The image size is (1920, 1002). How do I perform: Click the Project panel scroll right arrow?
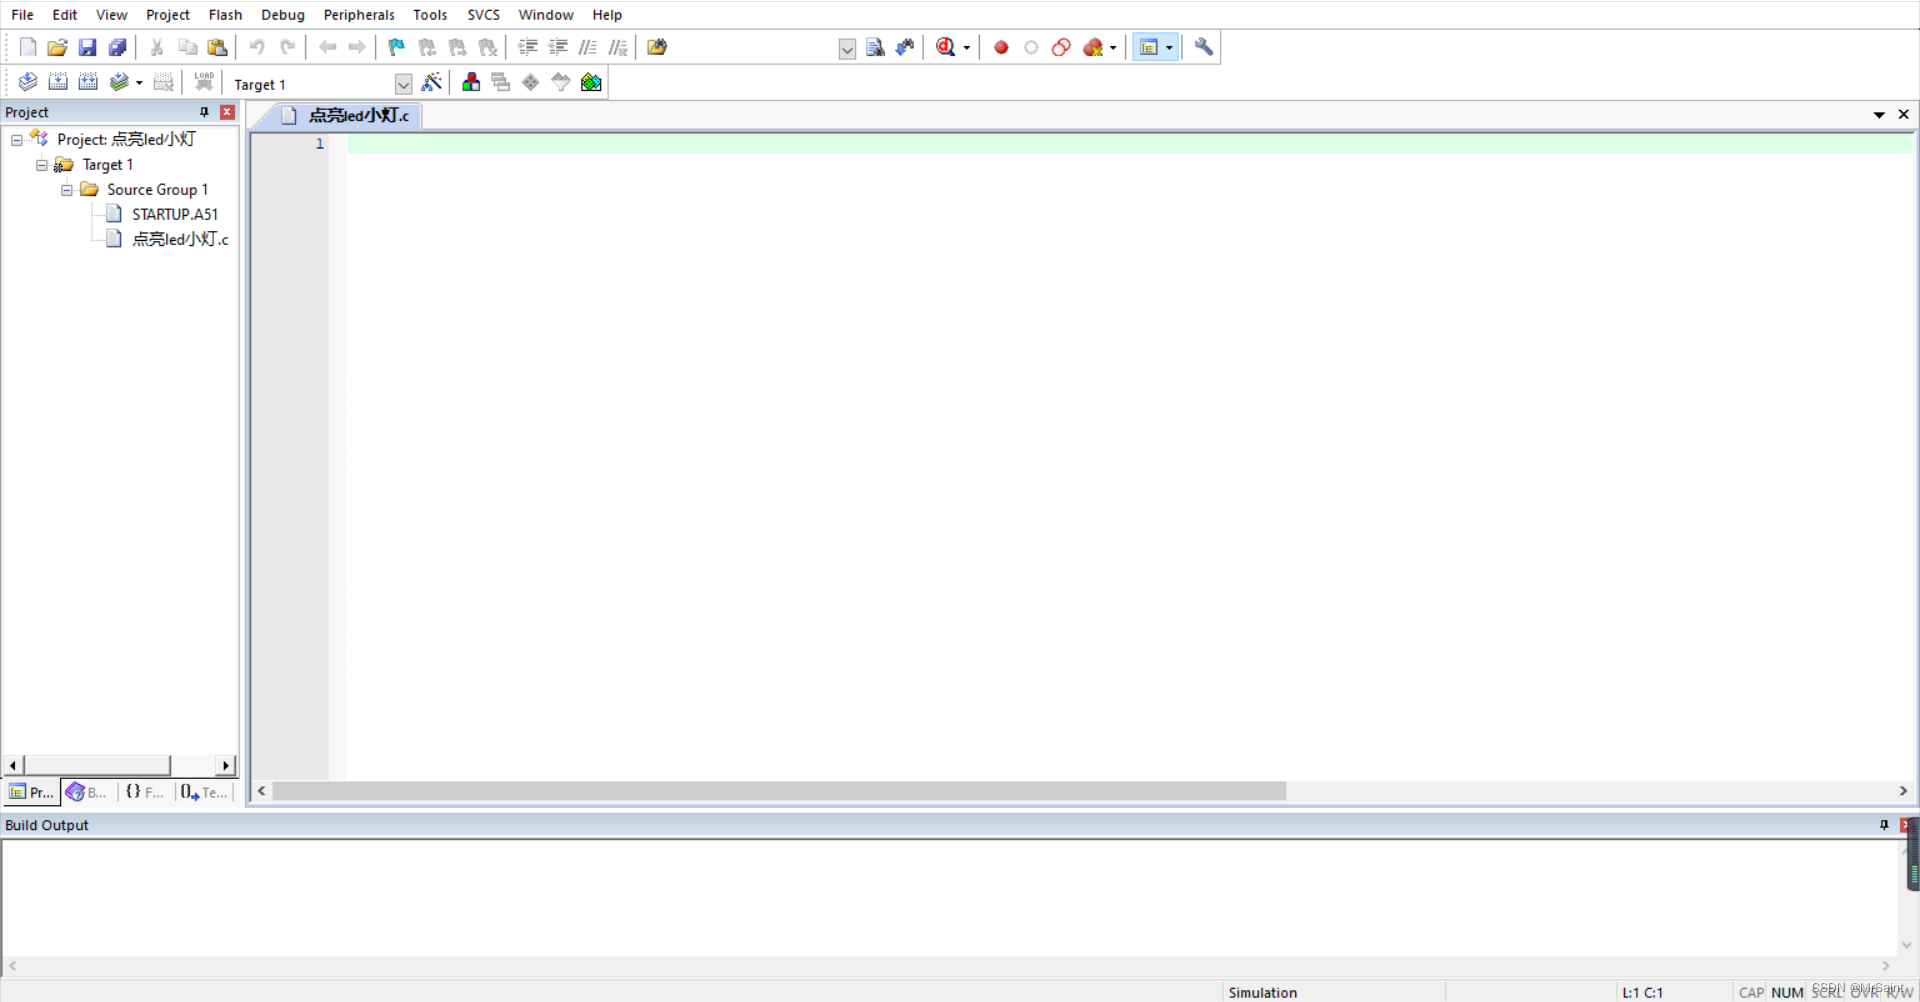coord(226,766)
